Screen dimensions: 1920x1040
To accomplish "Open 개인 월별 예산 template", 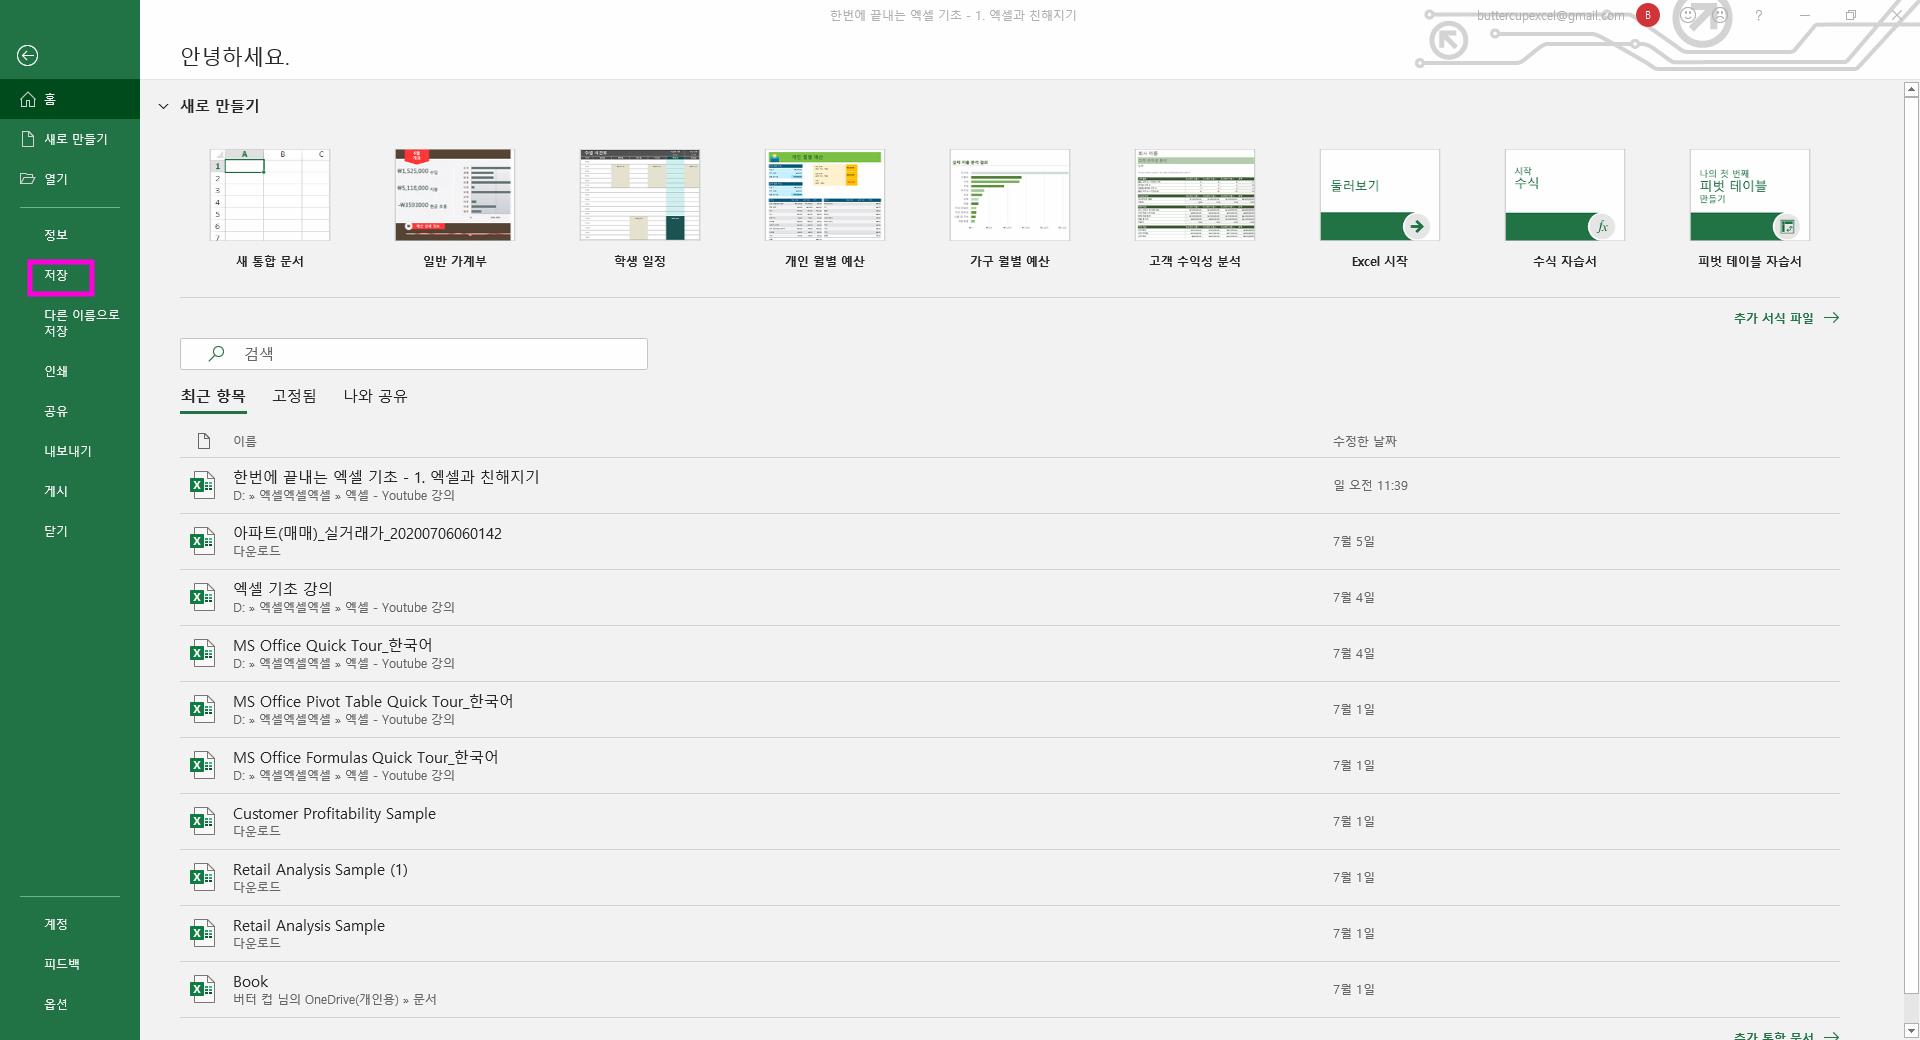I will [x=825, y=210].
